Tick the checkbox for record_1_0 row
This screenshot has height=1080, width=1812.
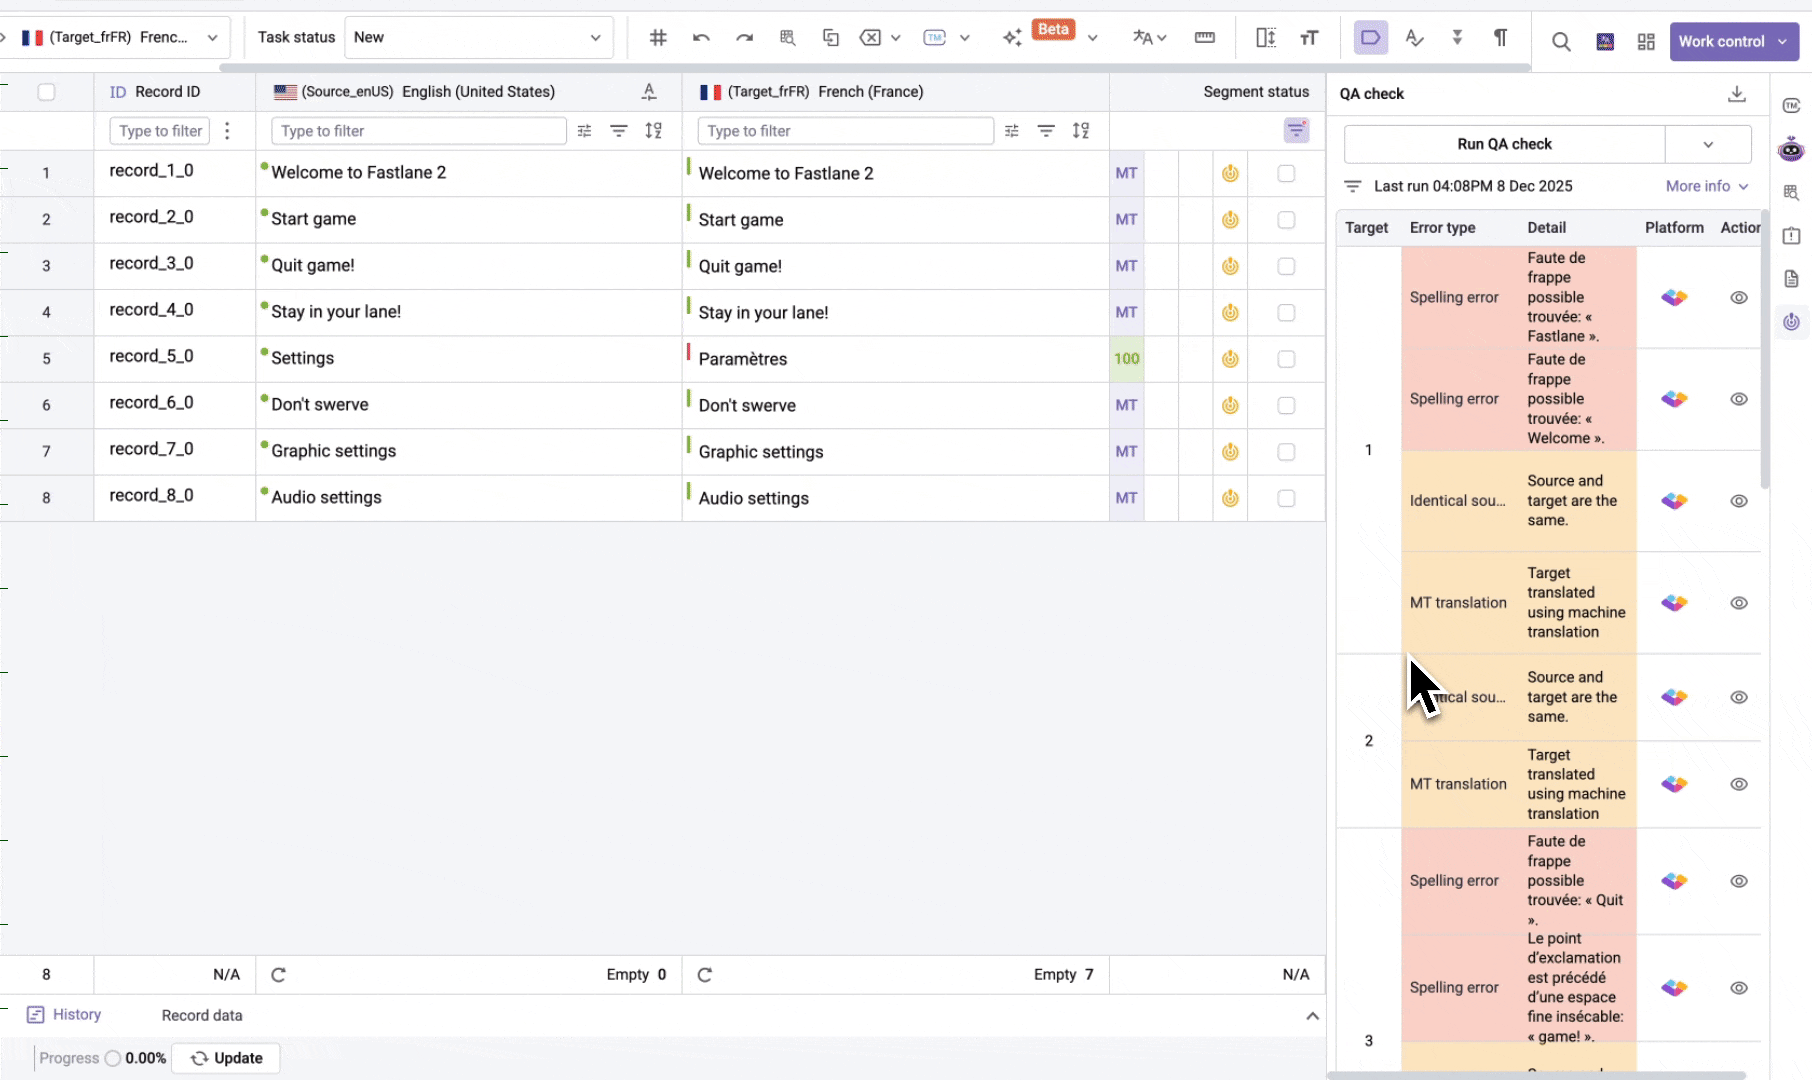(1286, 173)
